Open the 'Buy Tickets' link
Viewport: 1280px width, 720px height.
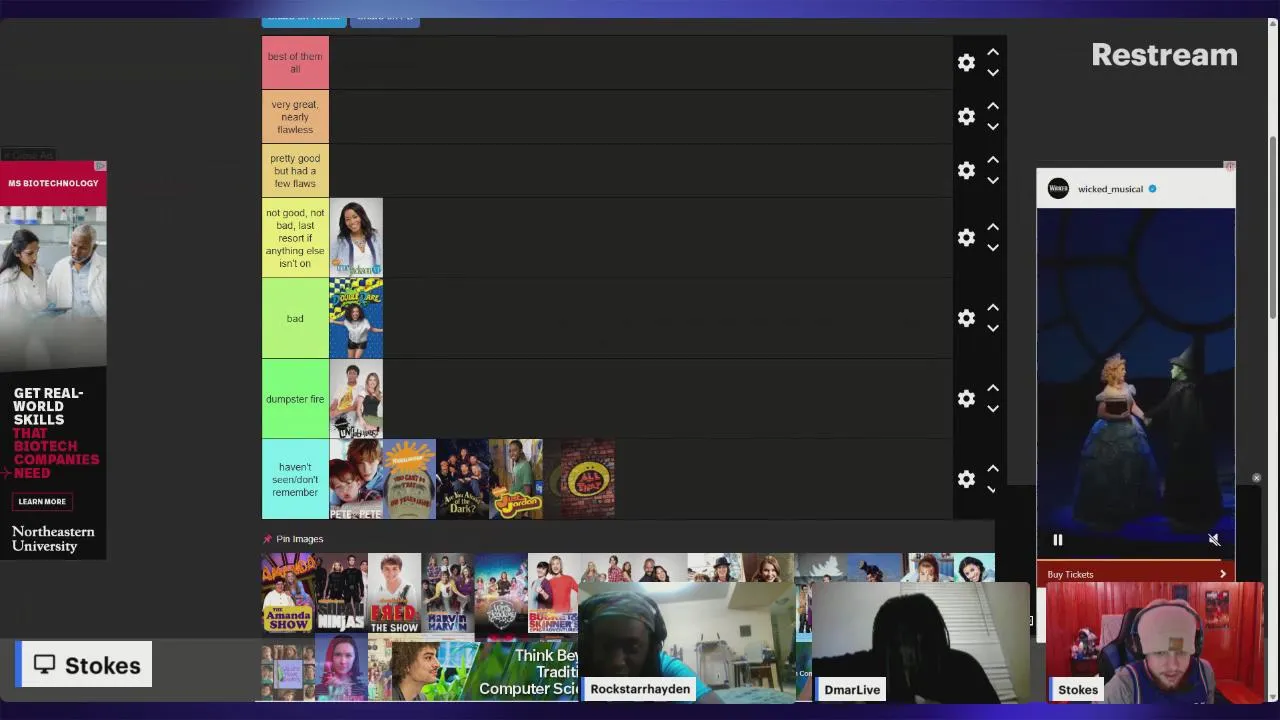point(1136,574)
